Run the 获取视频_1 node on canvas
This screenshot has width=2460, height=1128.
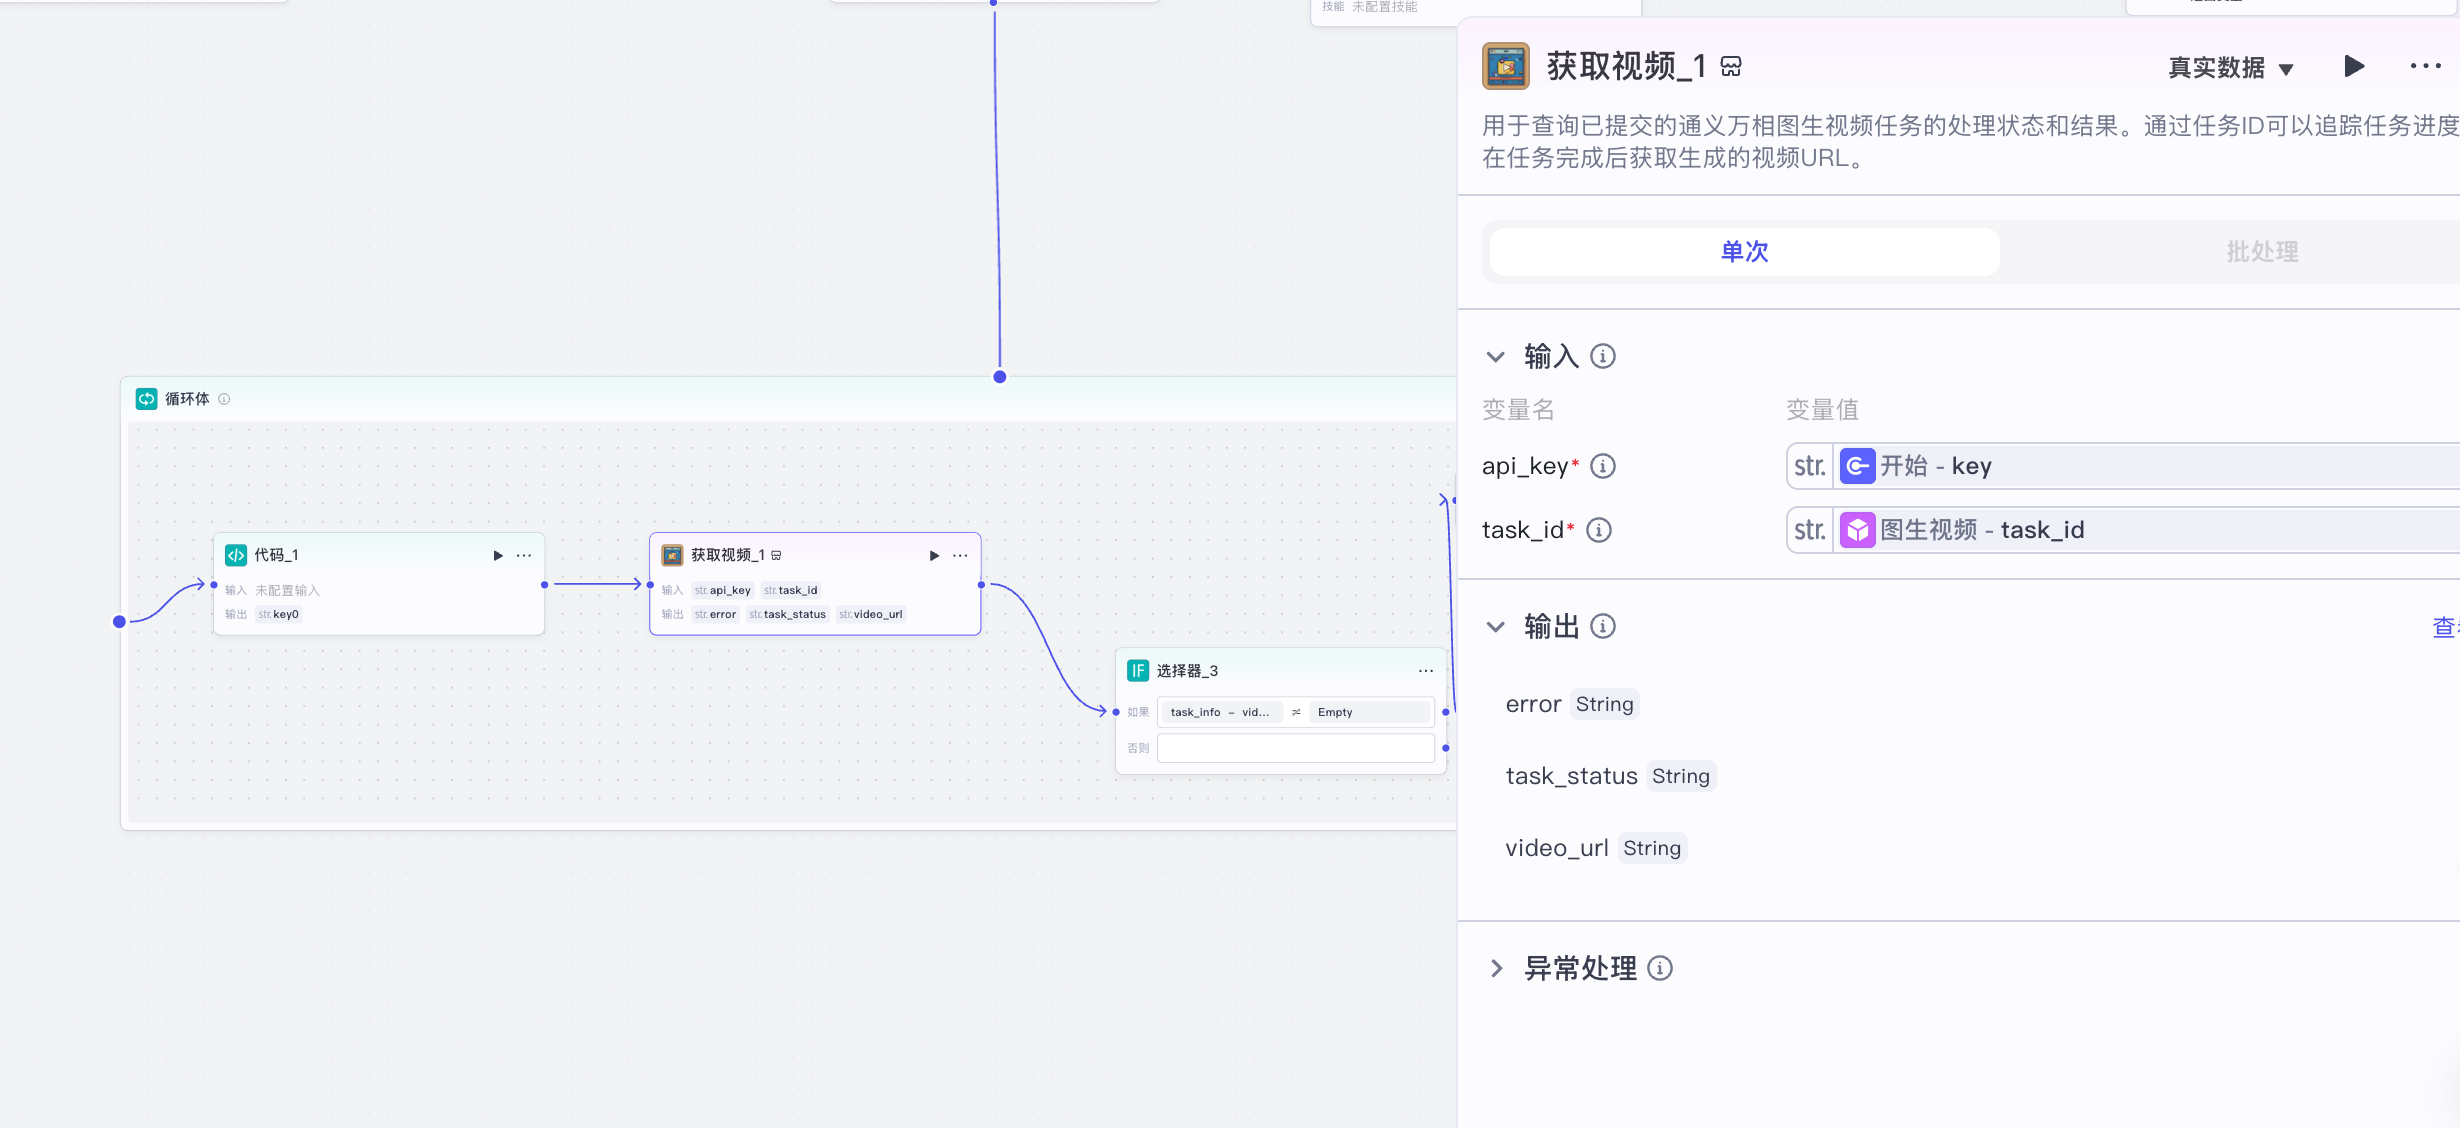[x=934, y=555]
